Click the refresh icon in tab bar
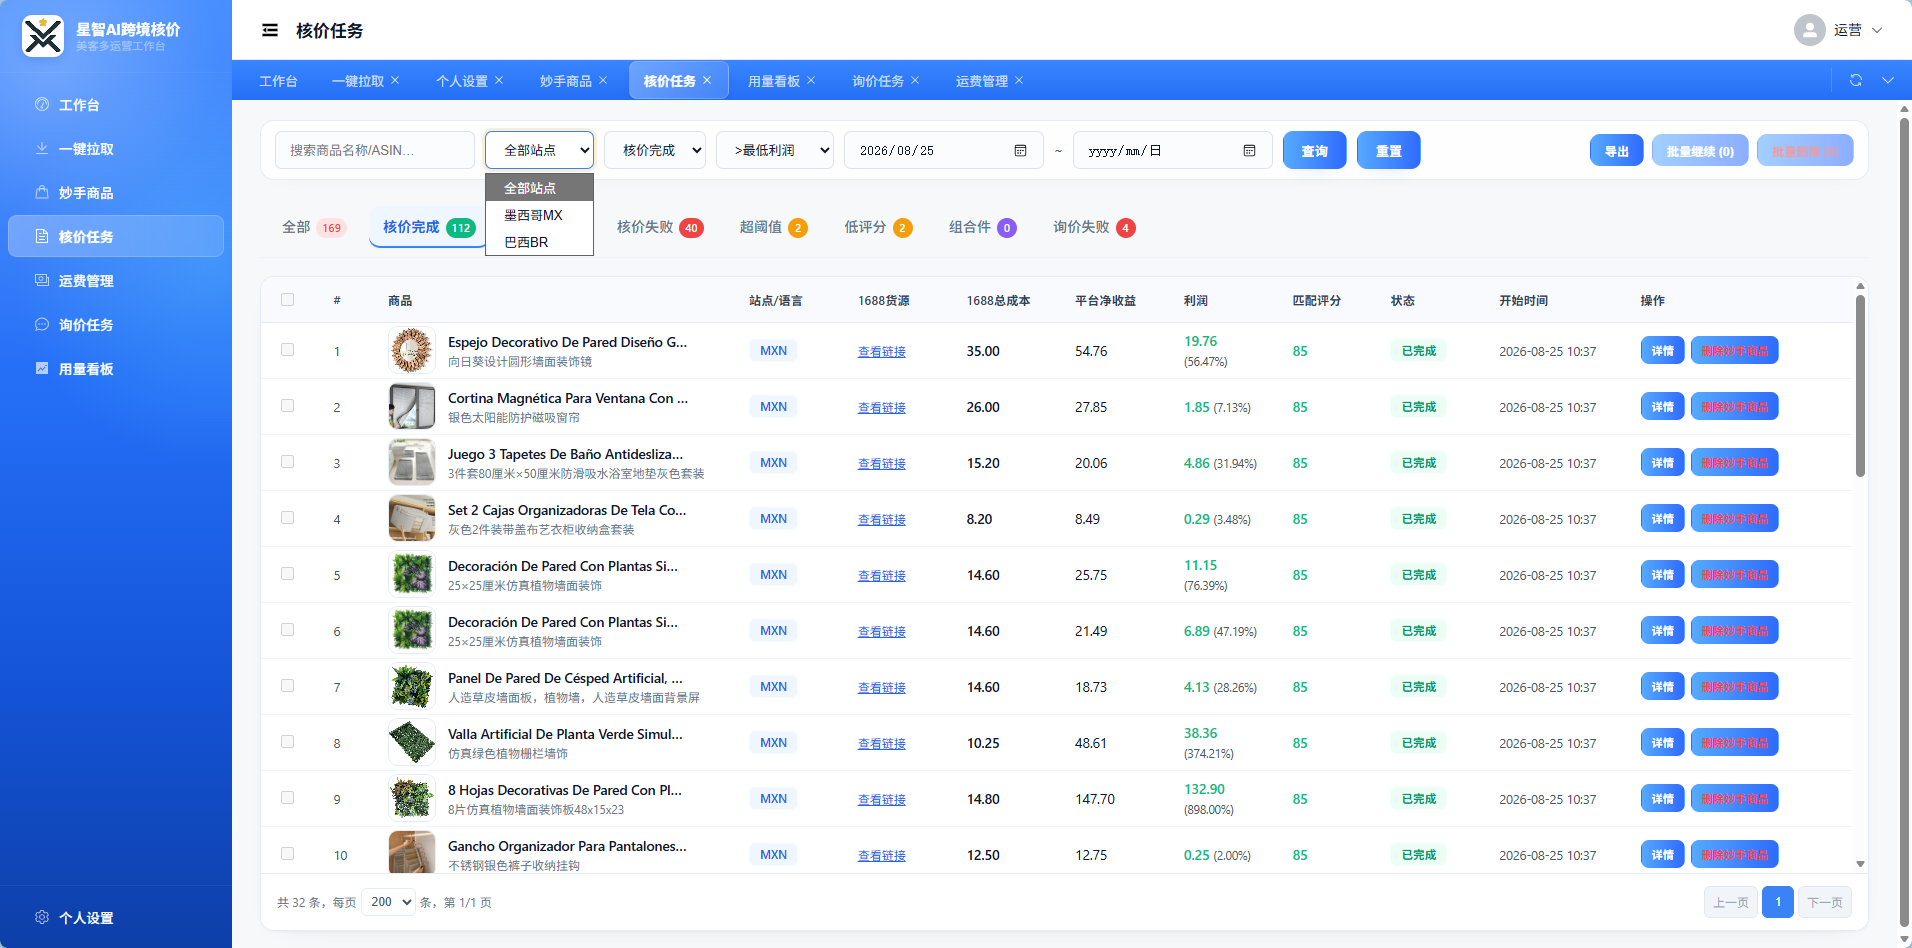Image resolution: width=1912 pixels, height=948 pixels. (x=1856, y=80)
